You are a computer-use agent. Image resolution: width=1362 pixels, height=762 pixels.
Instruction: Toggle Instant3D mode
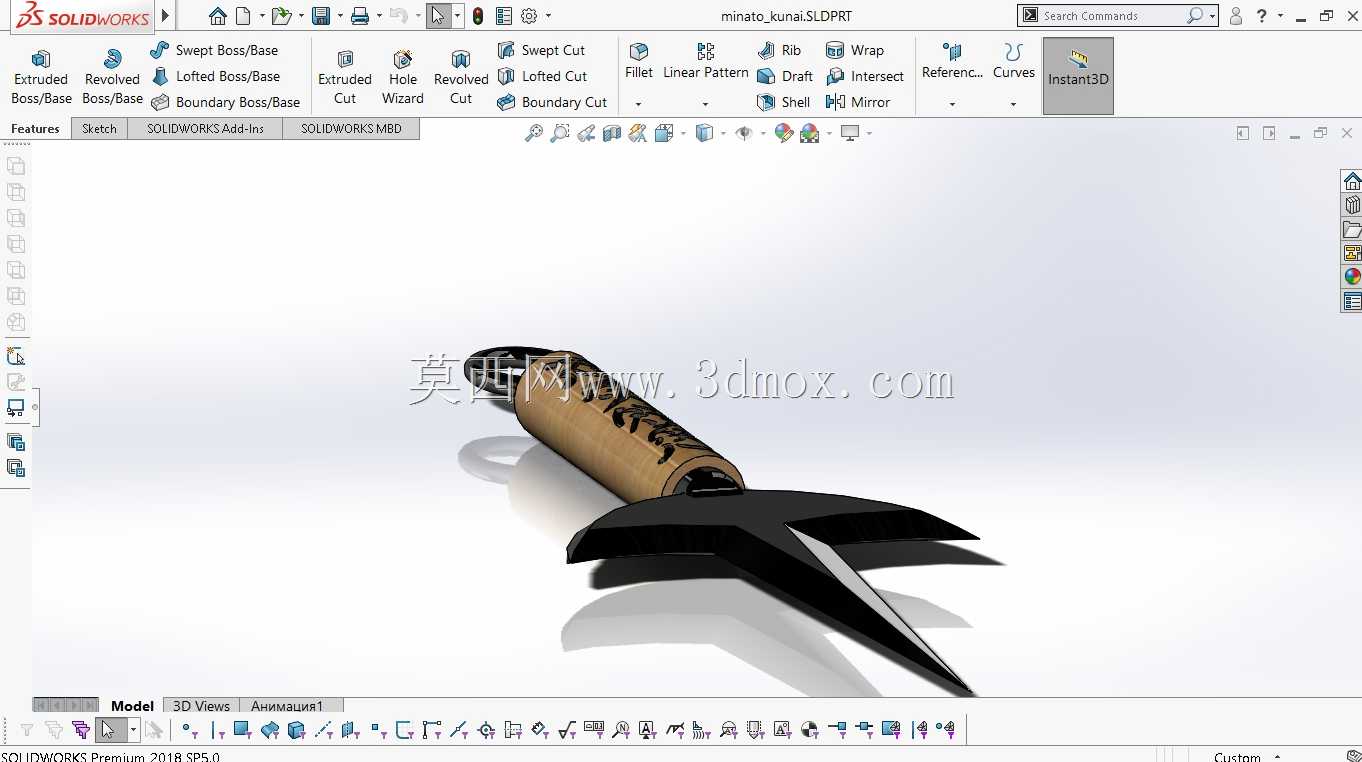tap(1078, 76)
